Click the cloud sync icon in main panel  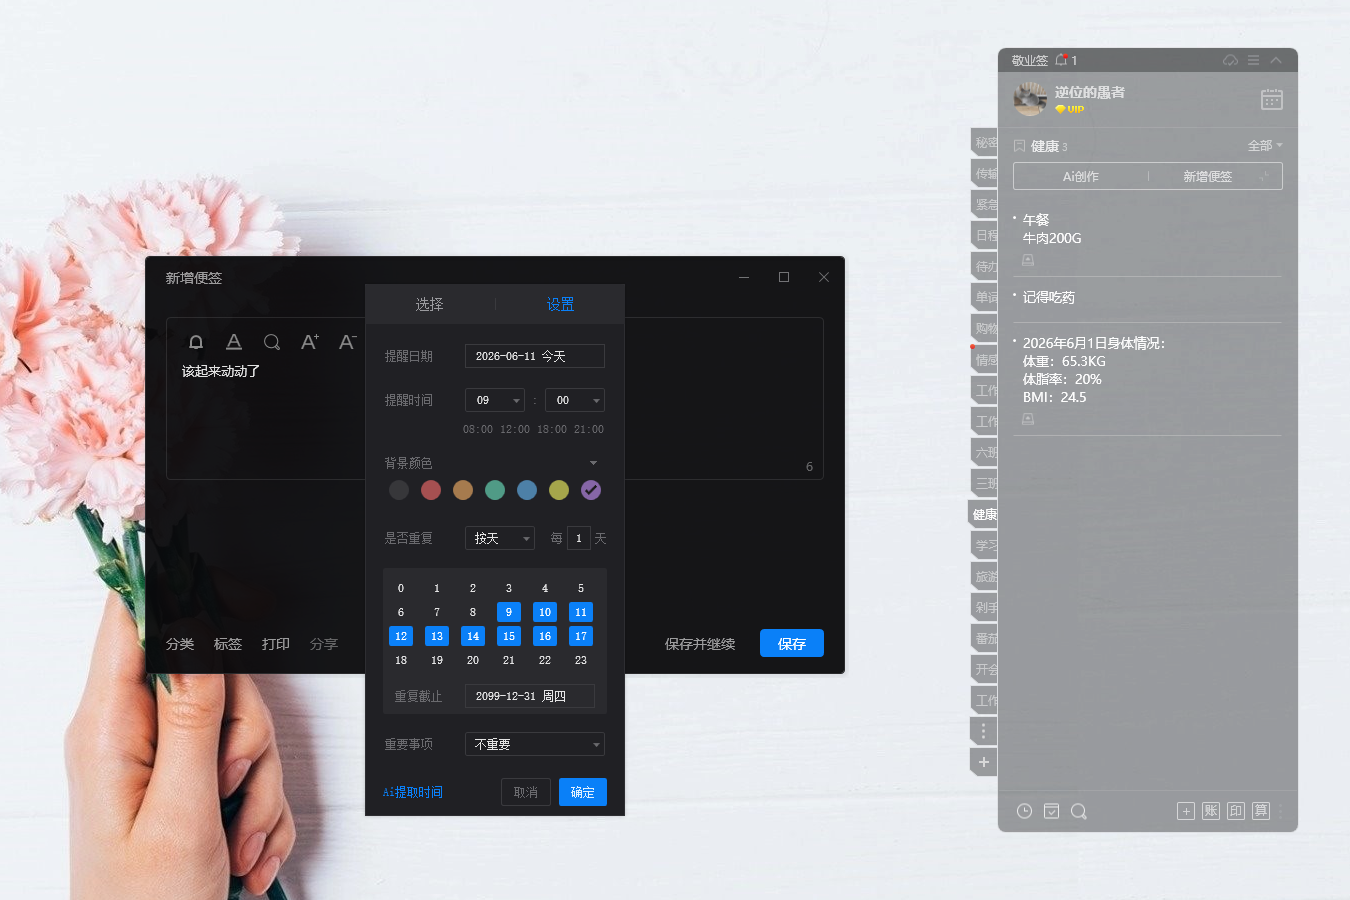[x=1231, y=60]
